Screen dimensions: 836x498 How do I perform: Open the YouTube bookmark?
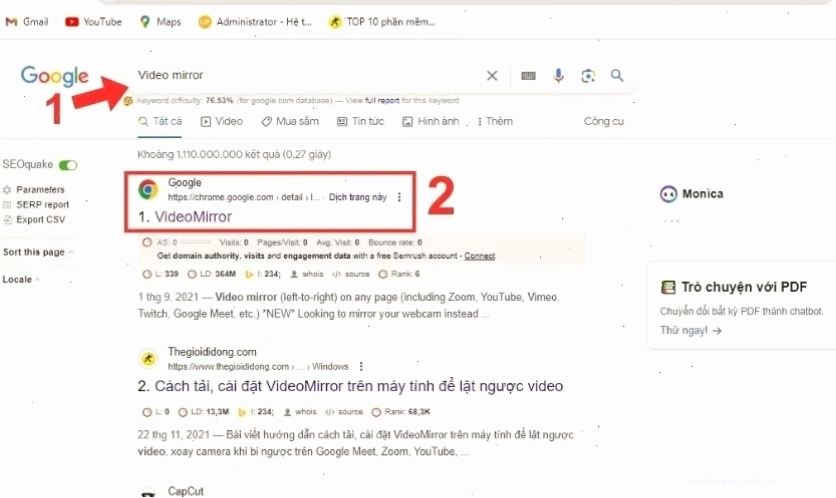(93, 22)
